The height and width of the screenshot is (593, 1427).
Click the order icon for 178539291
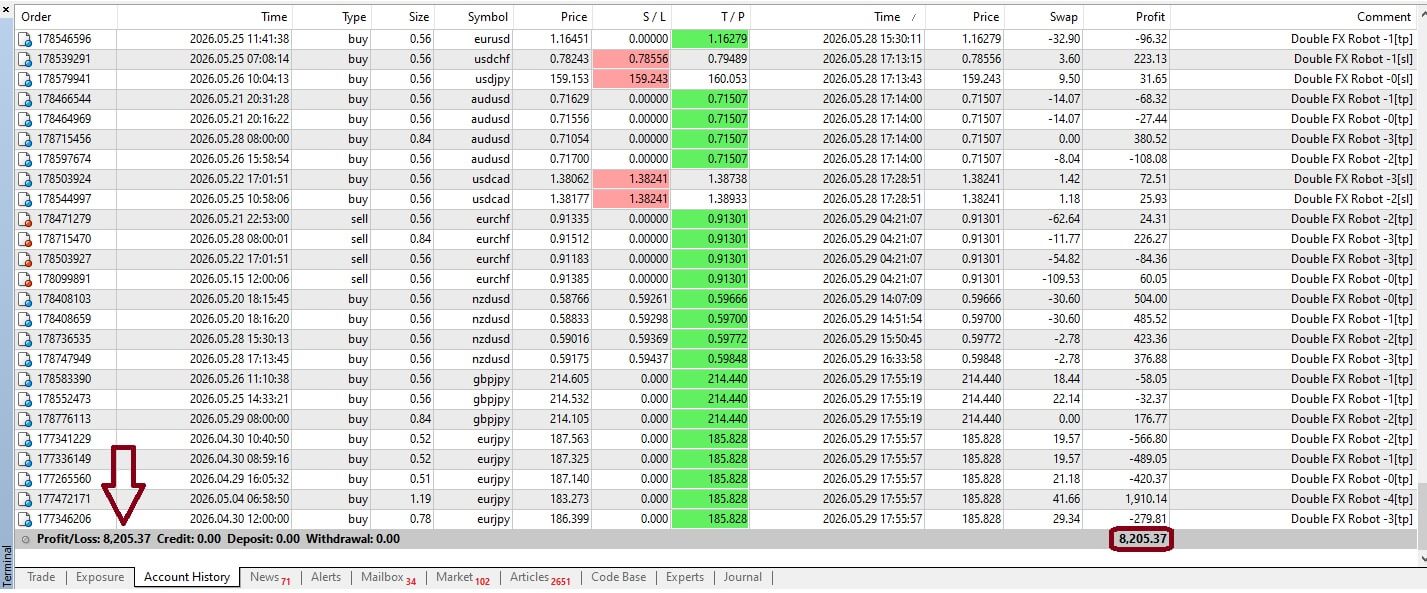pos(26,59)
